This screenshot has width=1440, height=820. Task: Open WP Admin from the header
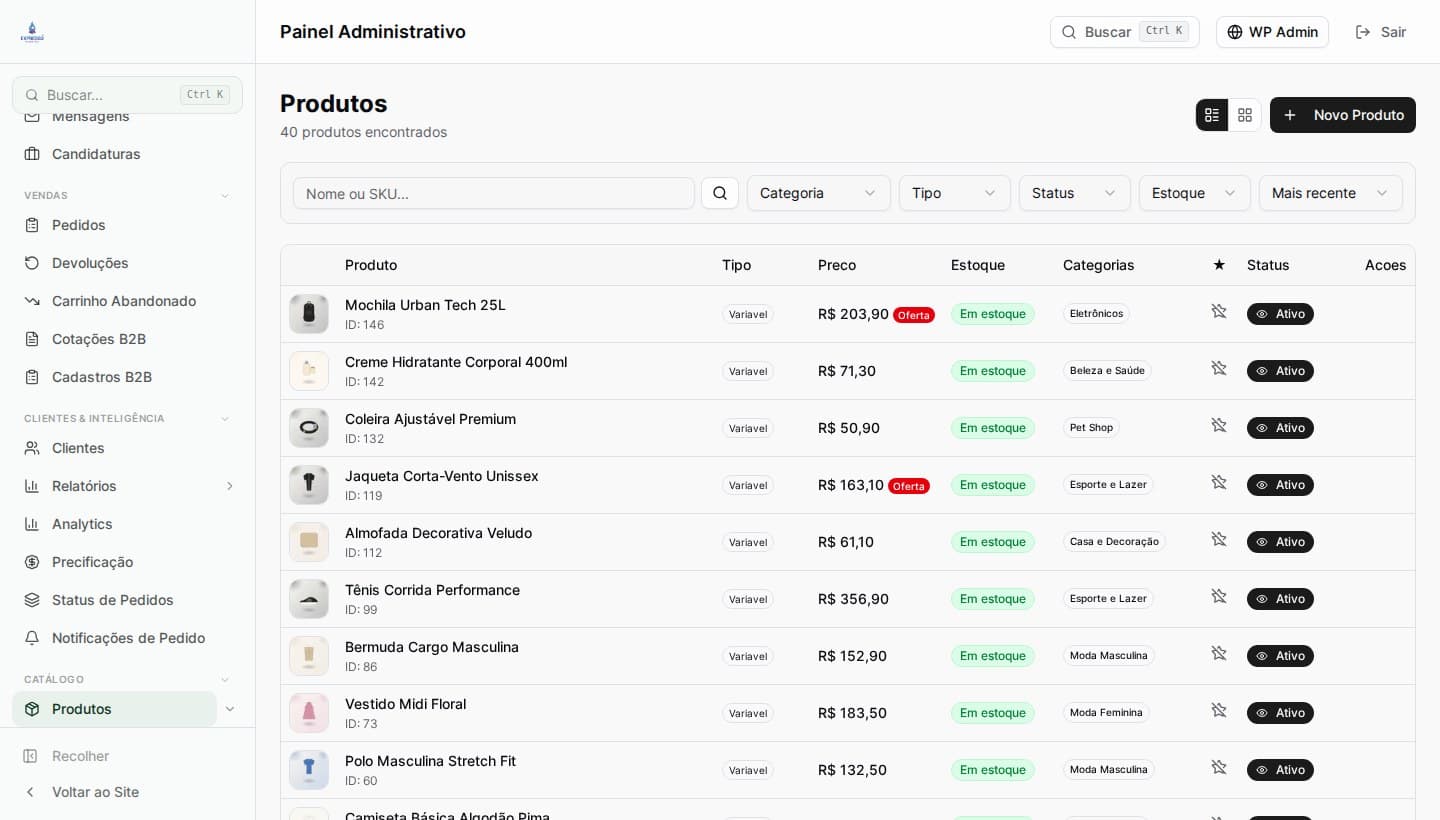(1272, 32)
